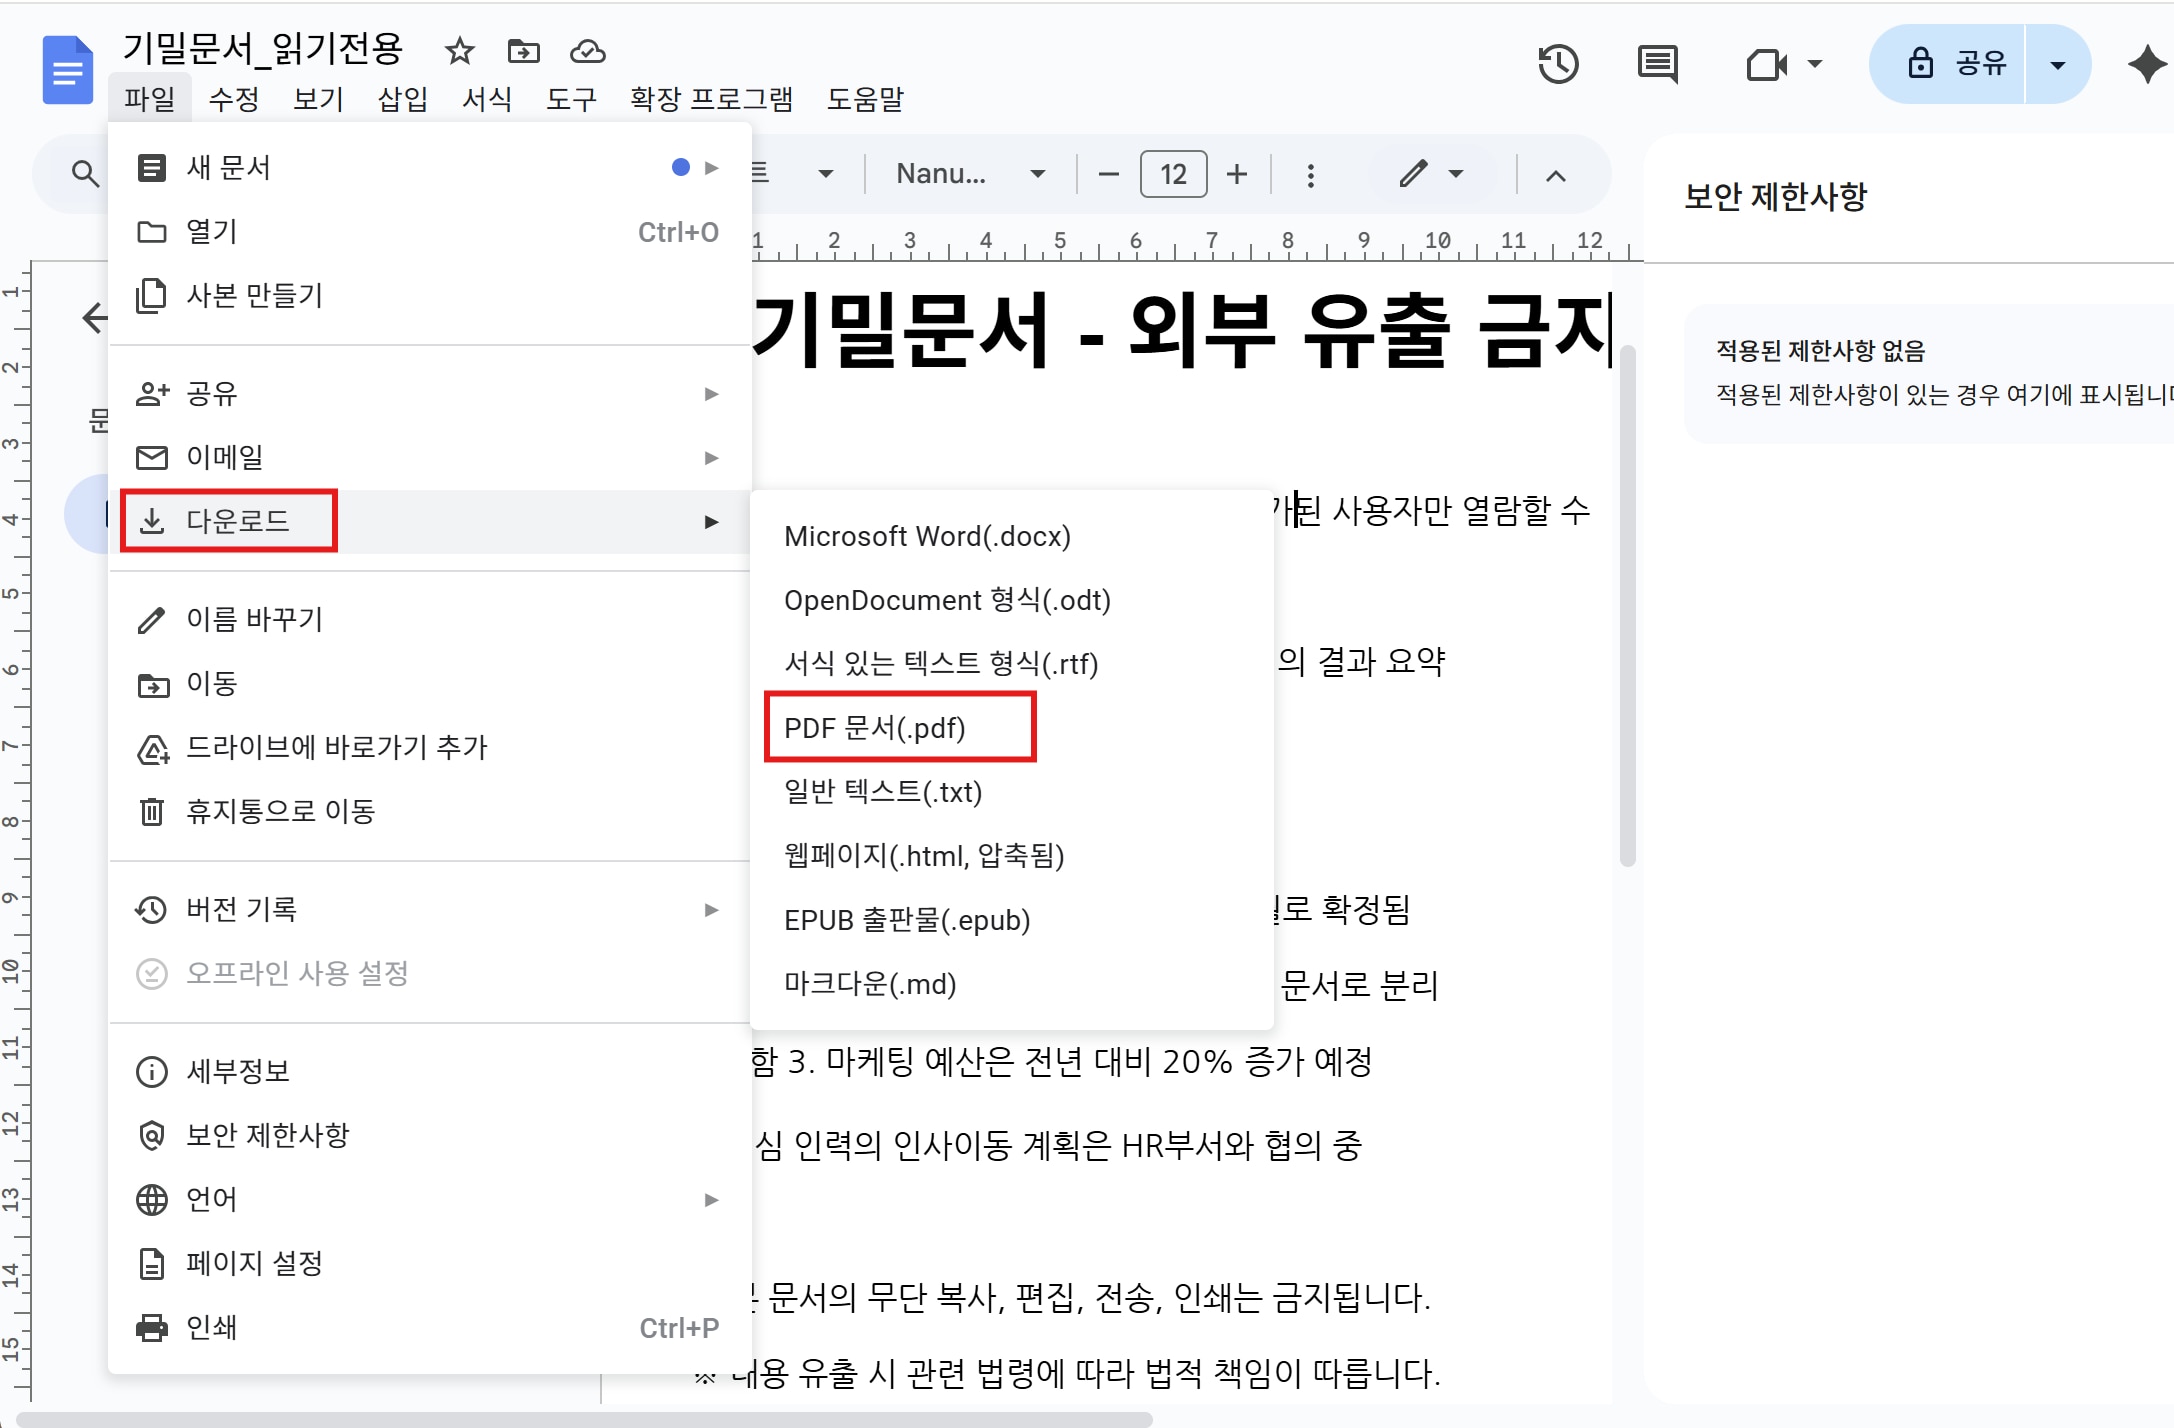
Task: Open the 수정 menu
Action: 234,99
